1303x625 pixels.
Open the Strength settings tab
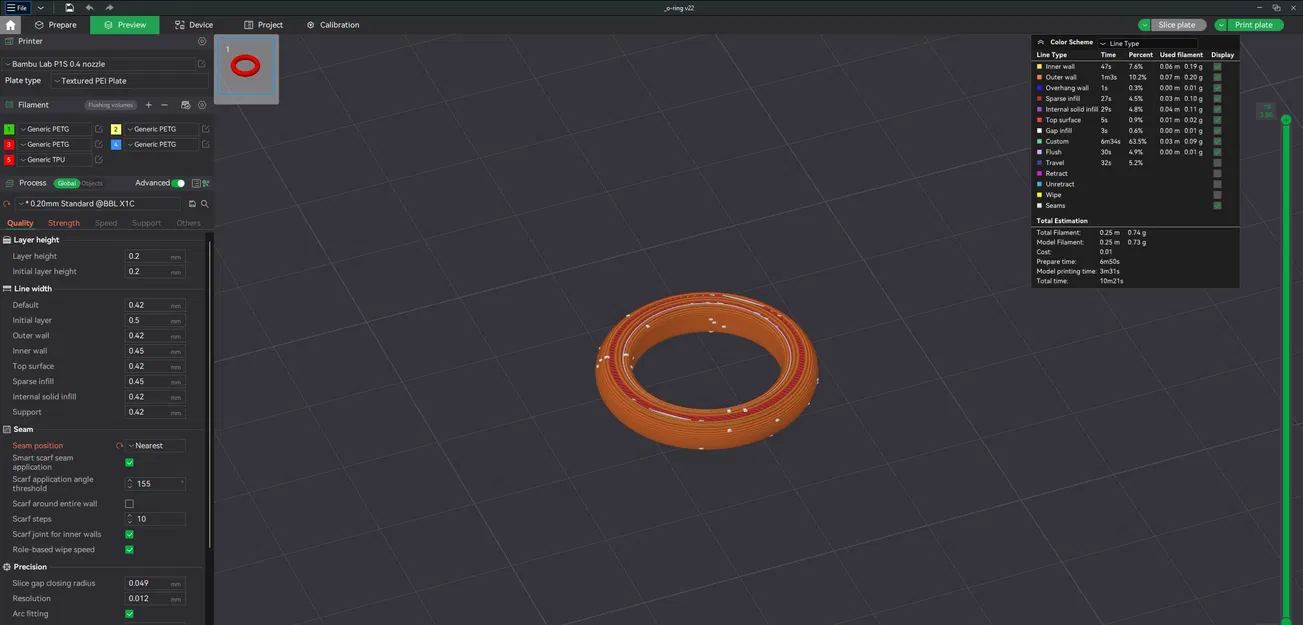(64, 223)
